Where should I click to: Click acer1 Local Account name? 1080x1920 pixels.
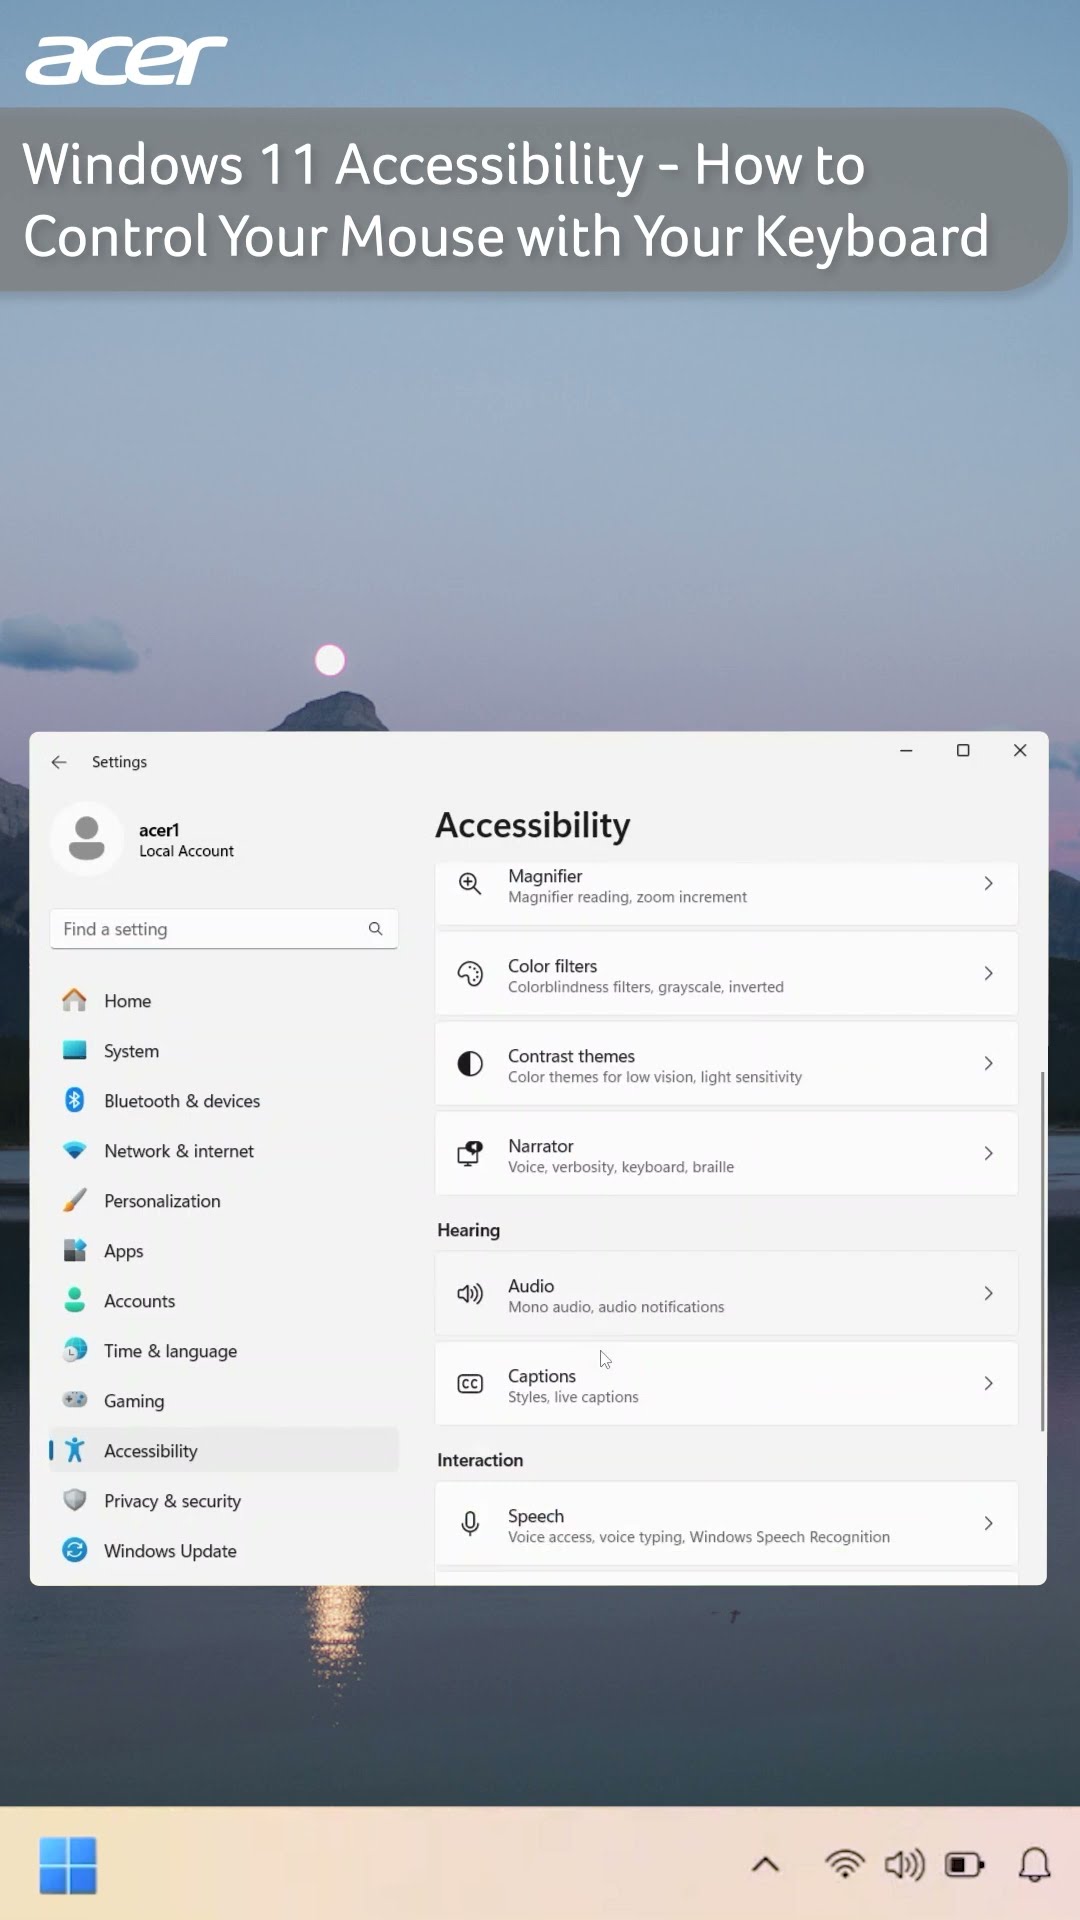[x=186, y=840]
